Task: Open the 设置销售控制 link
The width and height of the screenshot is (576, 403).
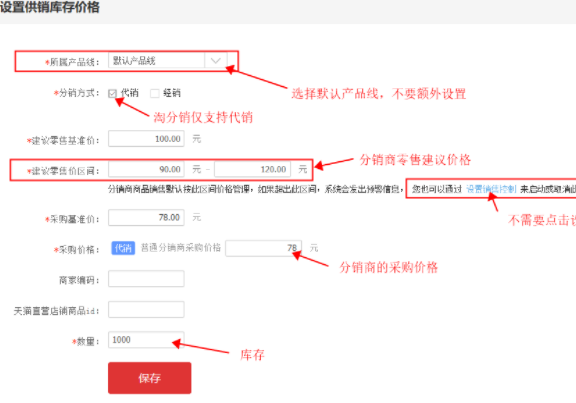Action: 491,189
